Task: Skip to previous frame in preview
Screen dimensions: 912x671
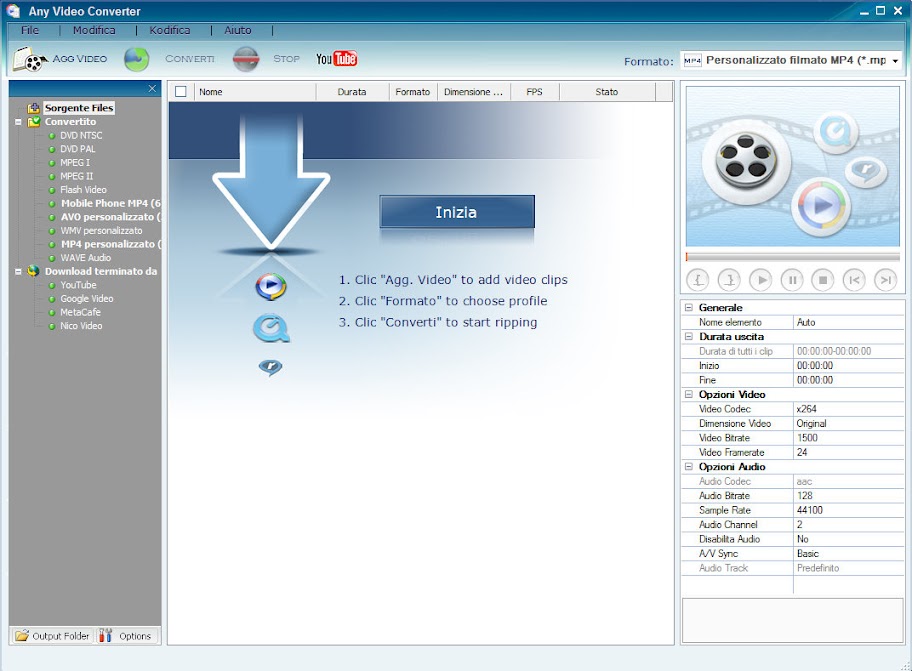Action: 854,280
